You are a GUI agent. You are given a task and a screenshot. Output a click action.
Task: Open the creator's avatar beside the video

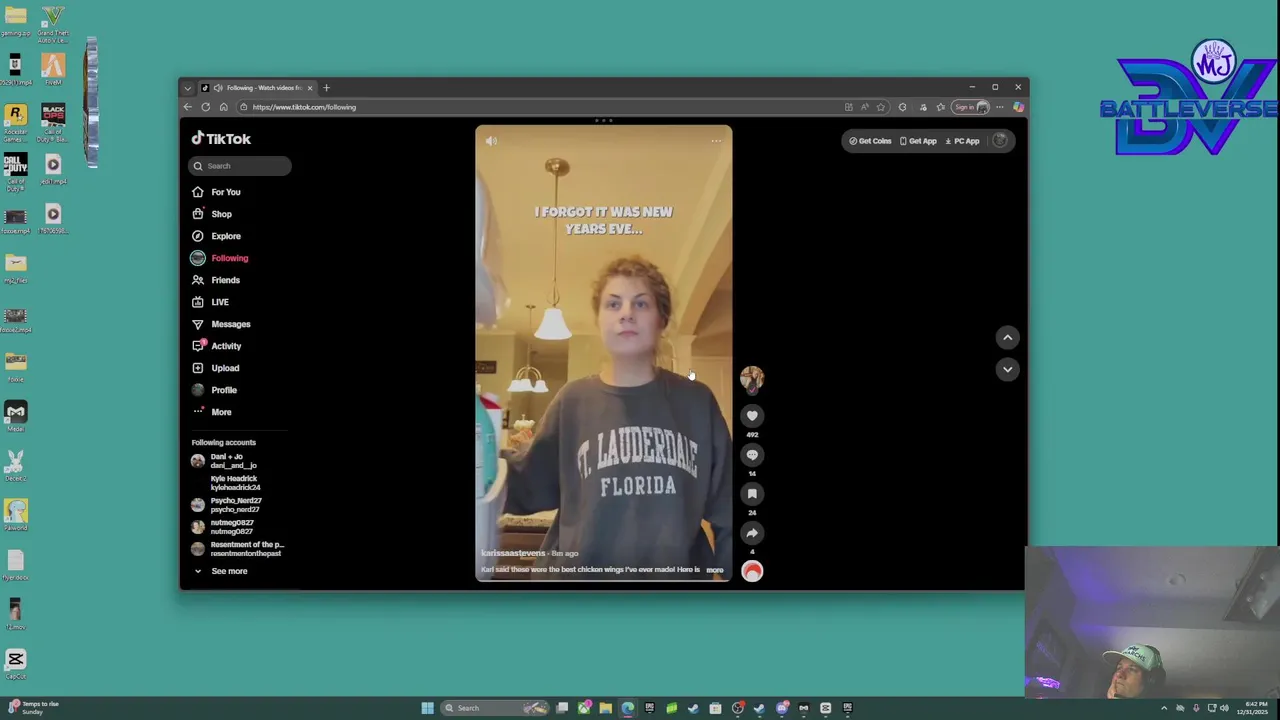pyautogui.click(x=752, y=378)
